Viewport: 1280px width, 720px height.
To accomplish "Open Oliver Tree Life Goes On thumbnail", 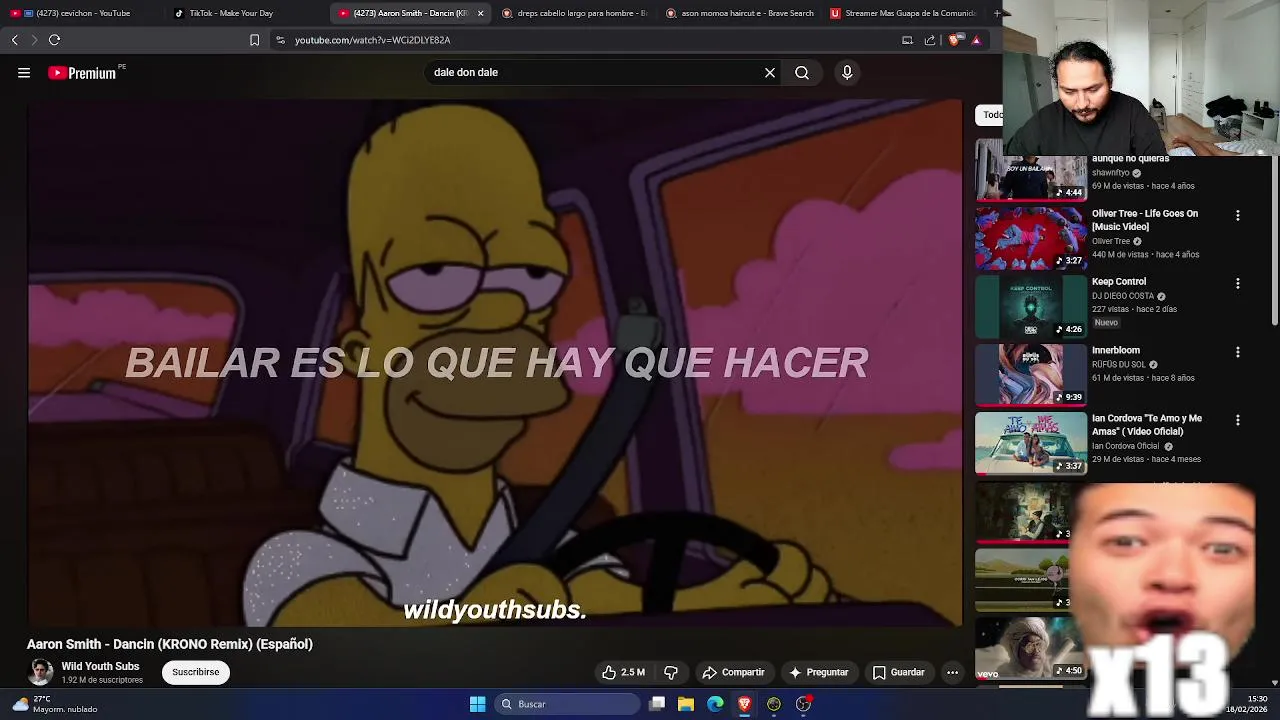I will pos(1031,238).
